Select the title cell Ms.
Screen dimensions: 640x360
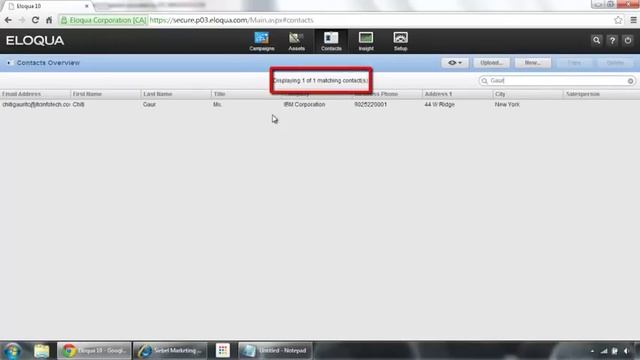point(217,104)
